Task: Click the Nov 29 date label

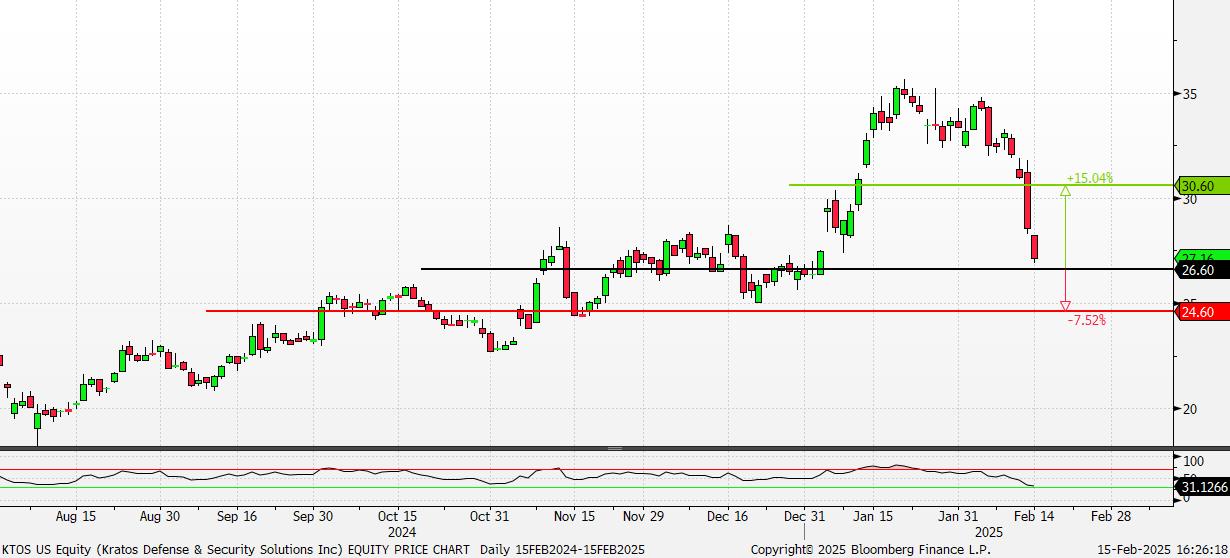Action: [x=643, y=517]
